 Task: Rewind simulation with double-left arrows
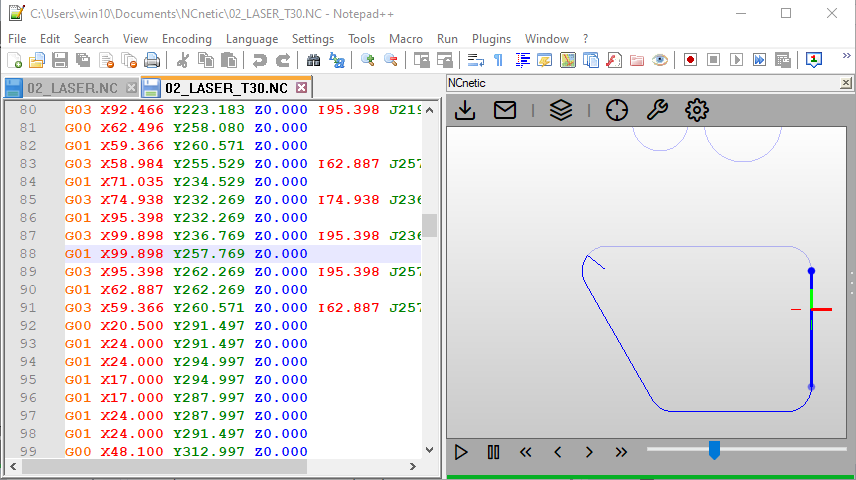526,452
